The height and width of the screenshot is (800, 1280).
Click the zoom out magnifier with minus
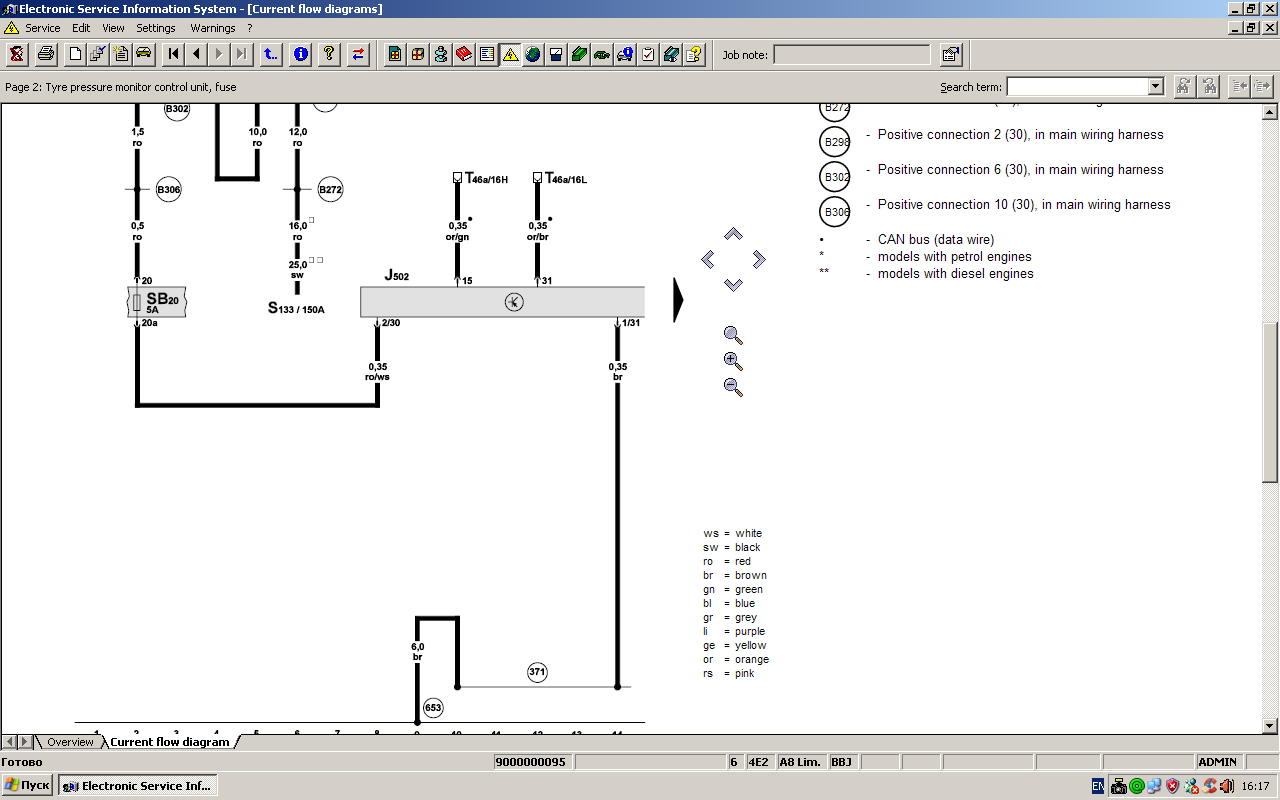(733, 387)
